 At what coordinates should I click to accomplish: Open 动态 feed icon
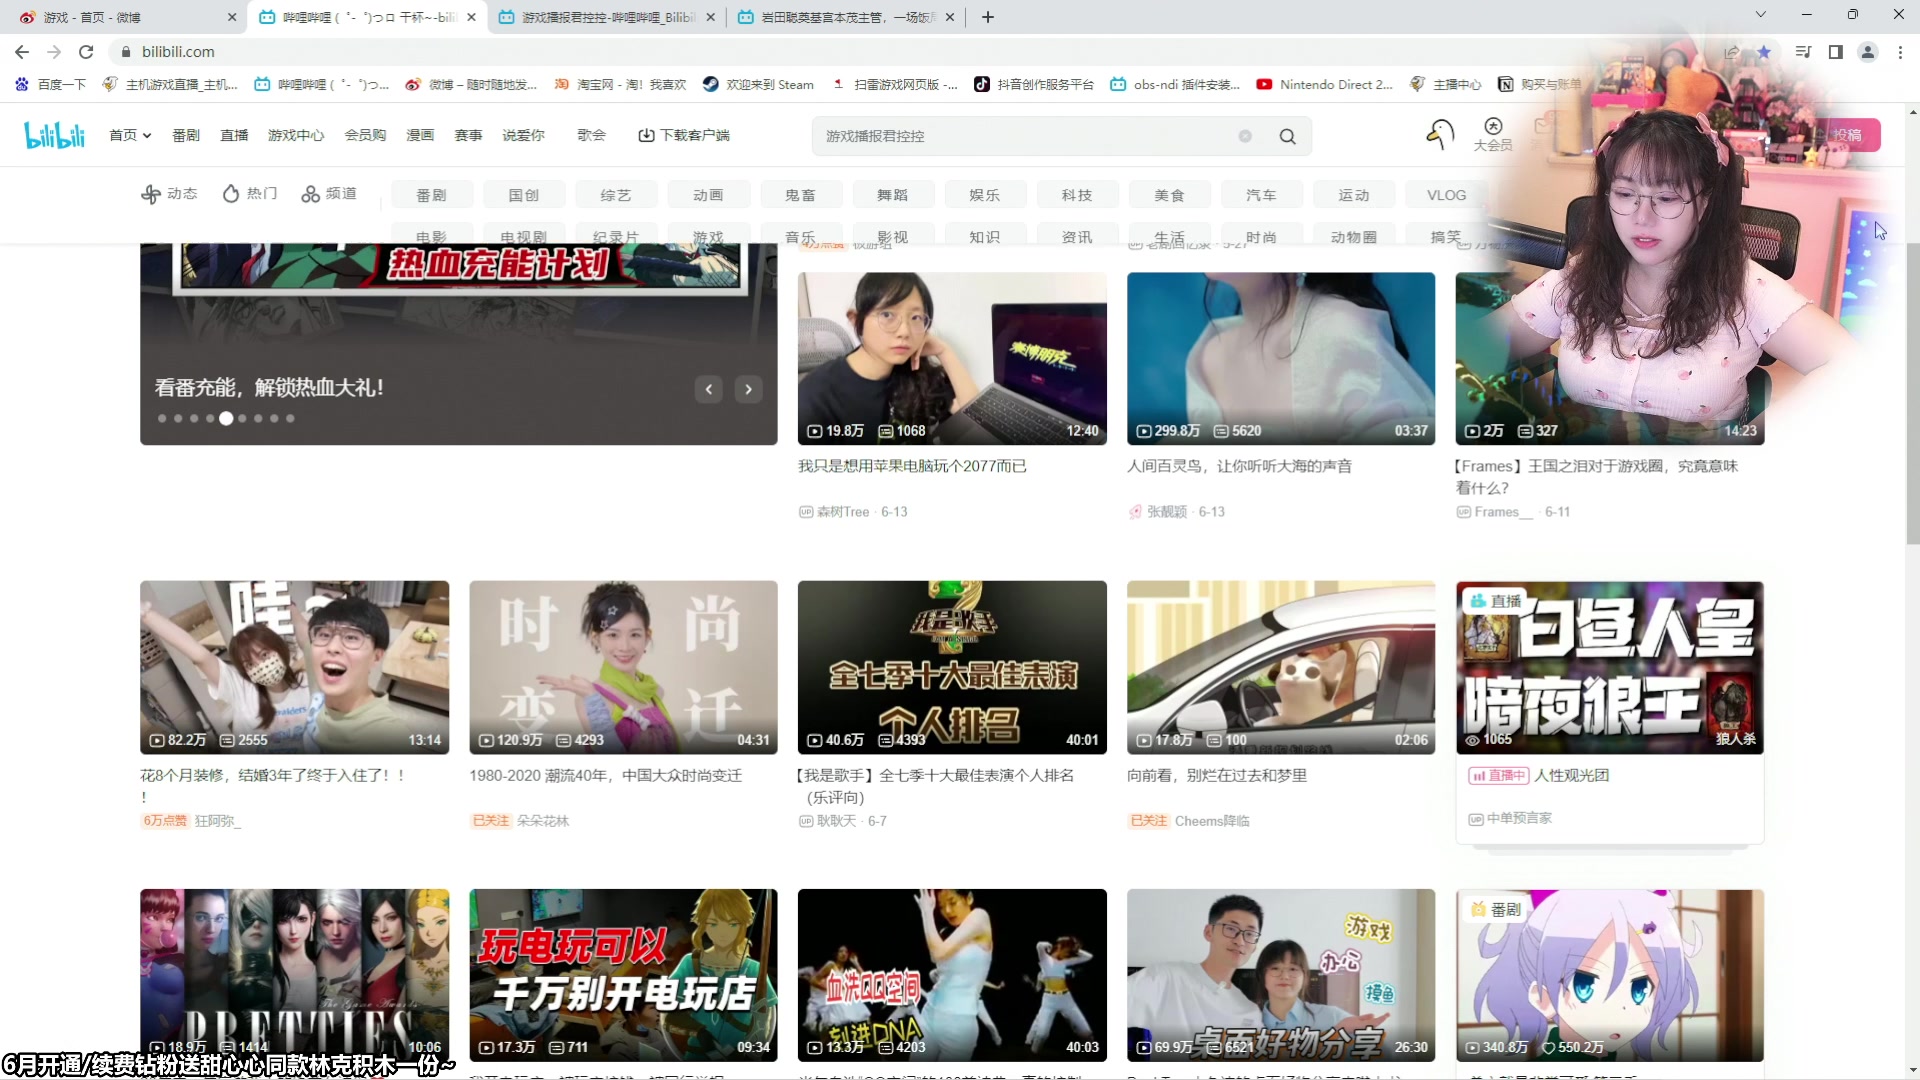click(169, 194)
